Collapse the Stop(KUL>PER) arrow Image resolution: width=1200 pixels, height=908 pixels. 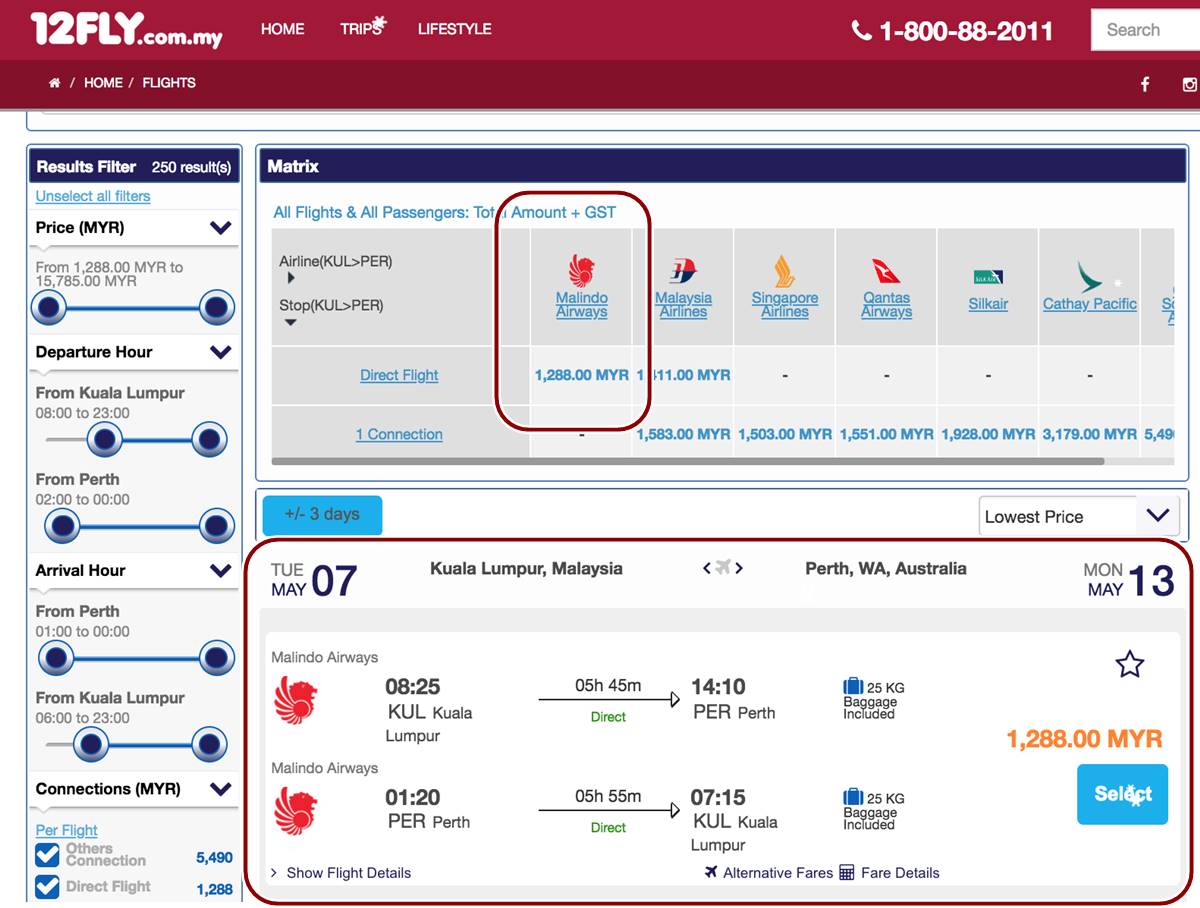291,322
